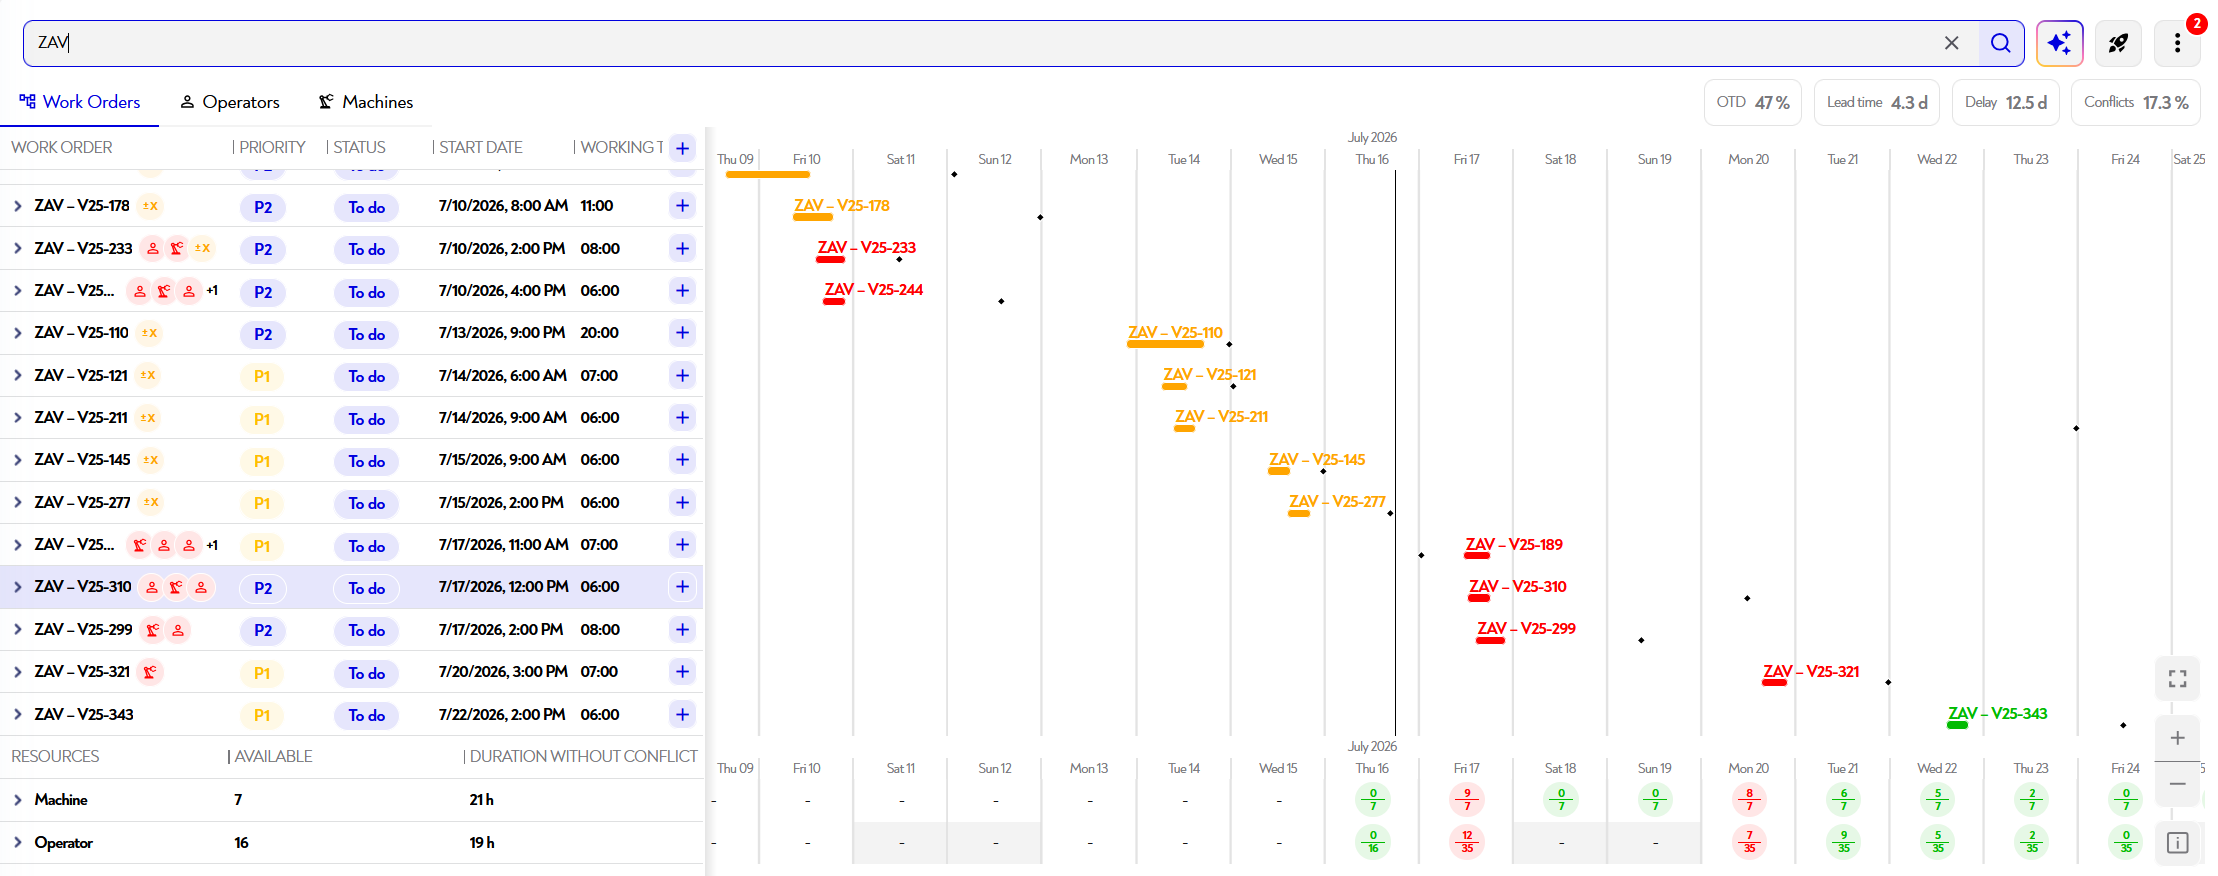
Task: Add column with plus in table header
Action: pyautogui.click(x=683, y=148)
